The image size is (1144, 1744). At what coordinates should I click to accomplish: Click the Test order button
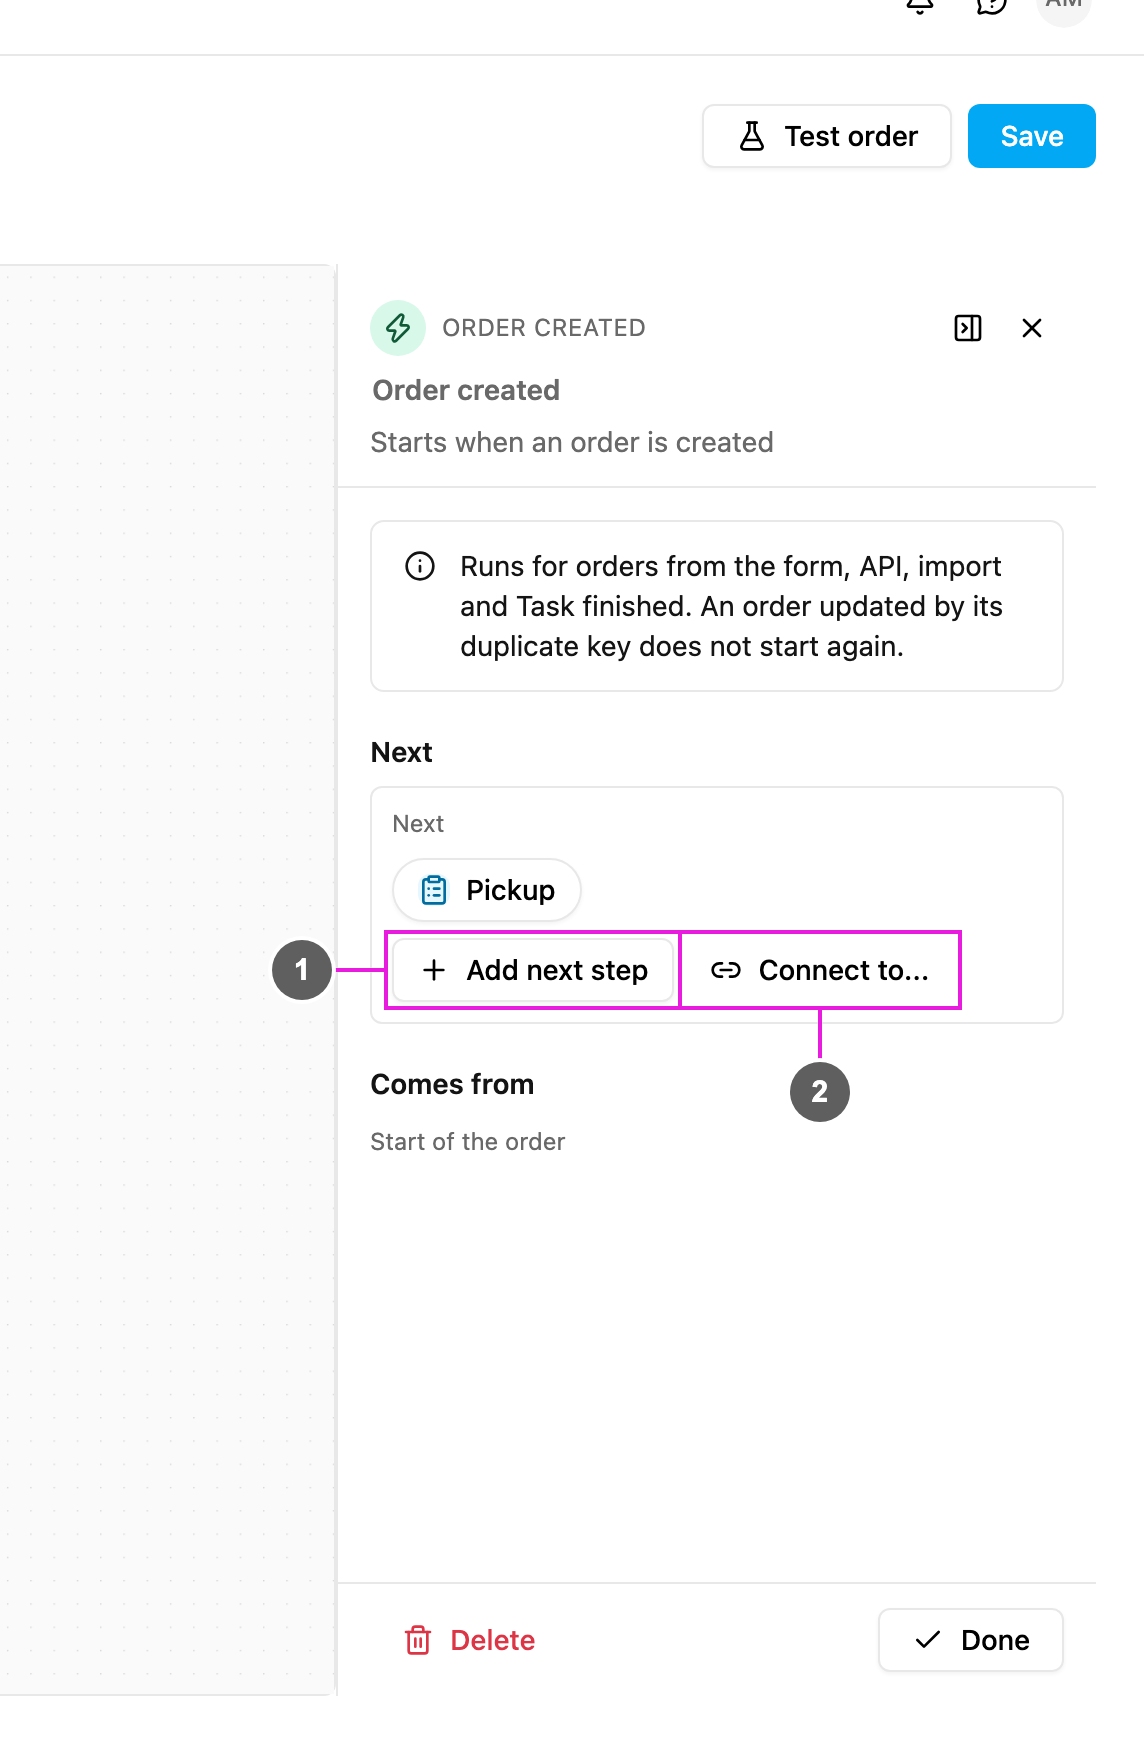[x=826, y=136]
